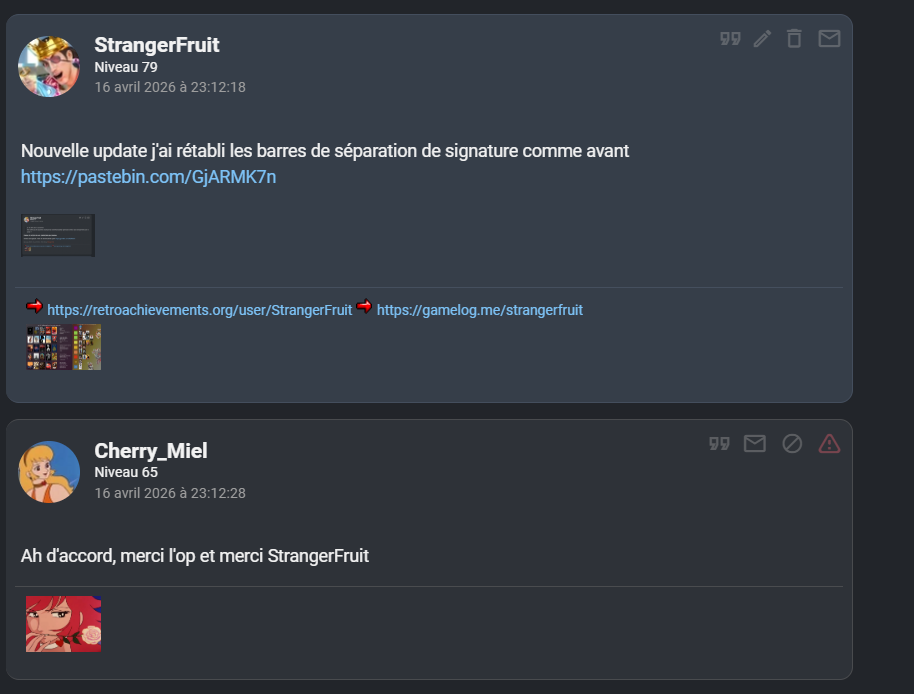
Task: View Cherry_Miel's avatar picture
Action: [x=49, y=471]
